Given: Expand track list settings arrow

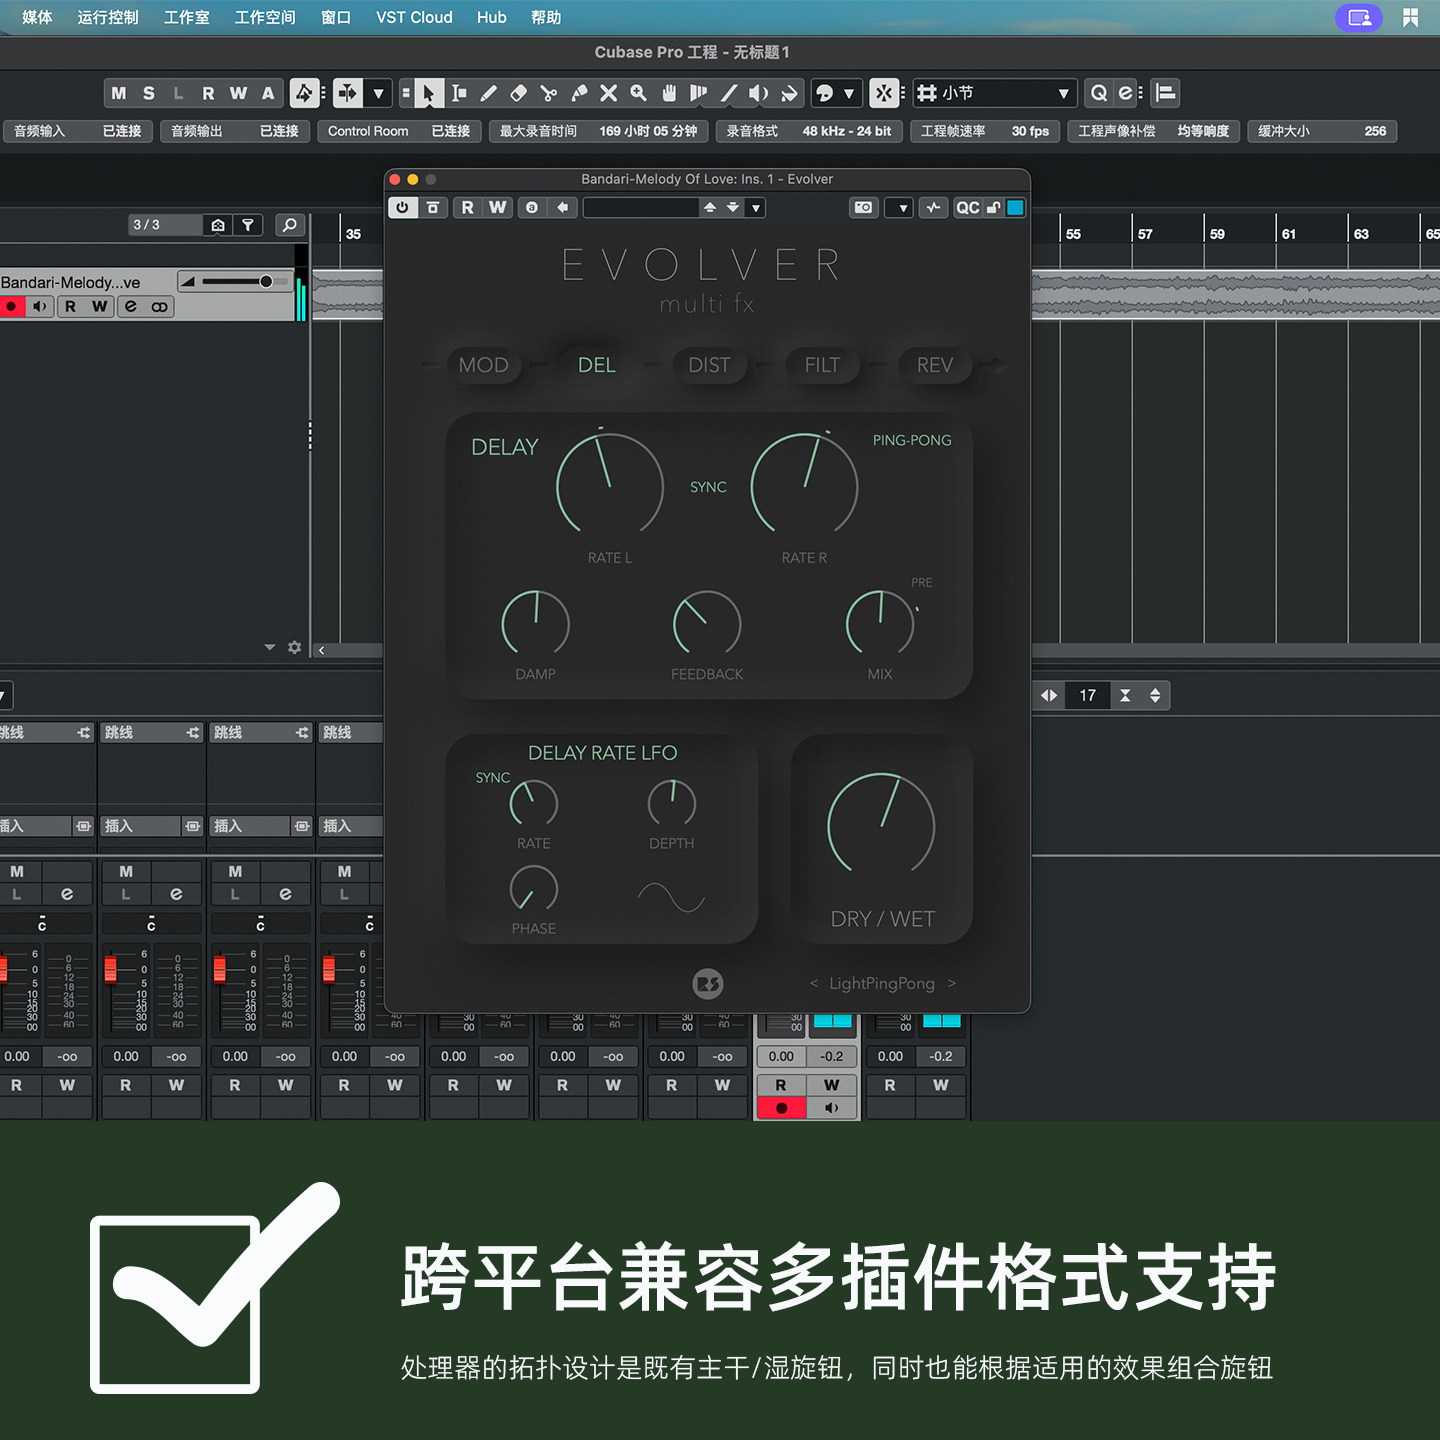Looking at the screenshot, I should [x=270, y=648].
